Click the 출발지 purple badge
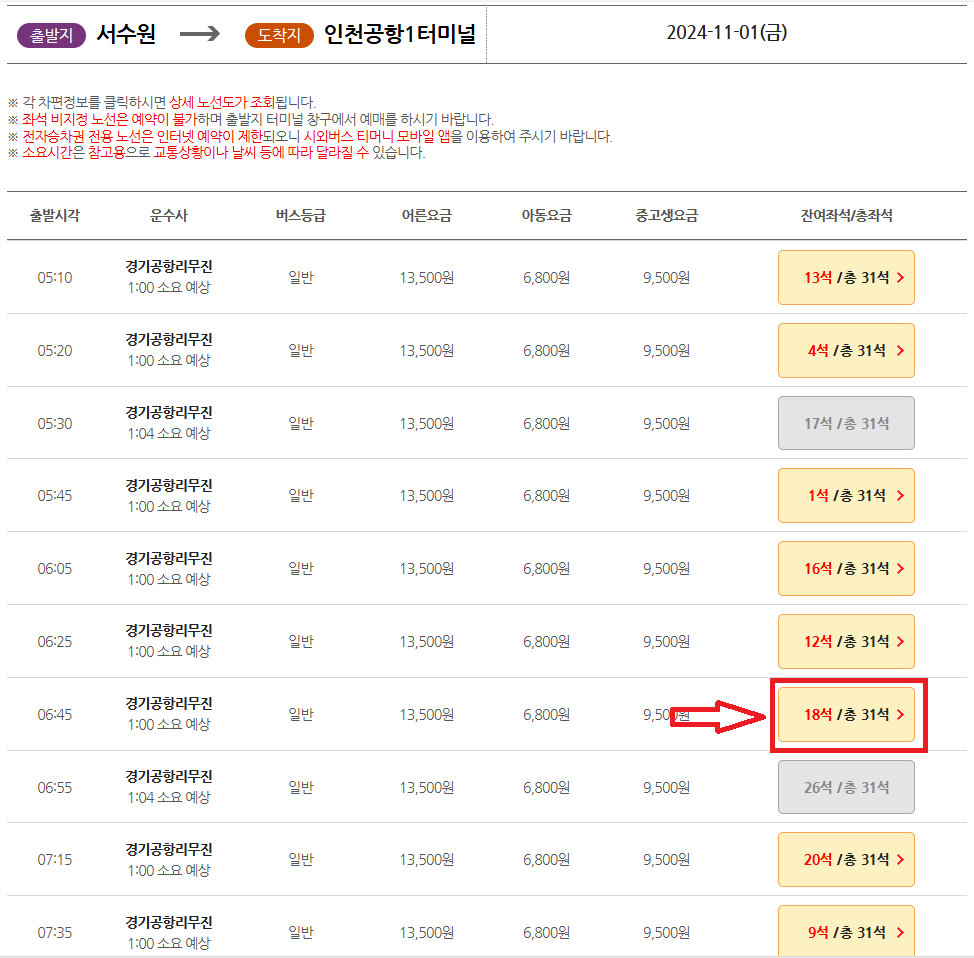 52,35
